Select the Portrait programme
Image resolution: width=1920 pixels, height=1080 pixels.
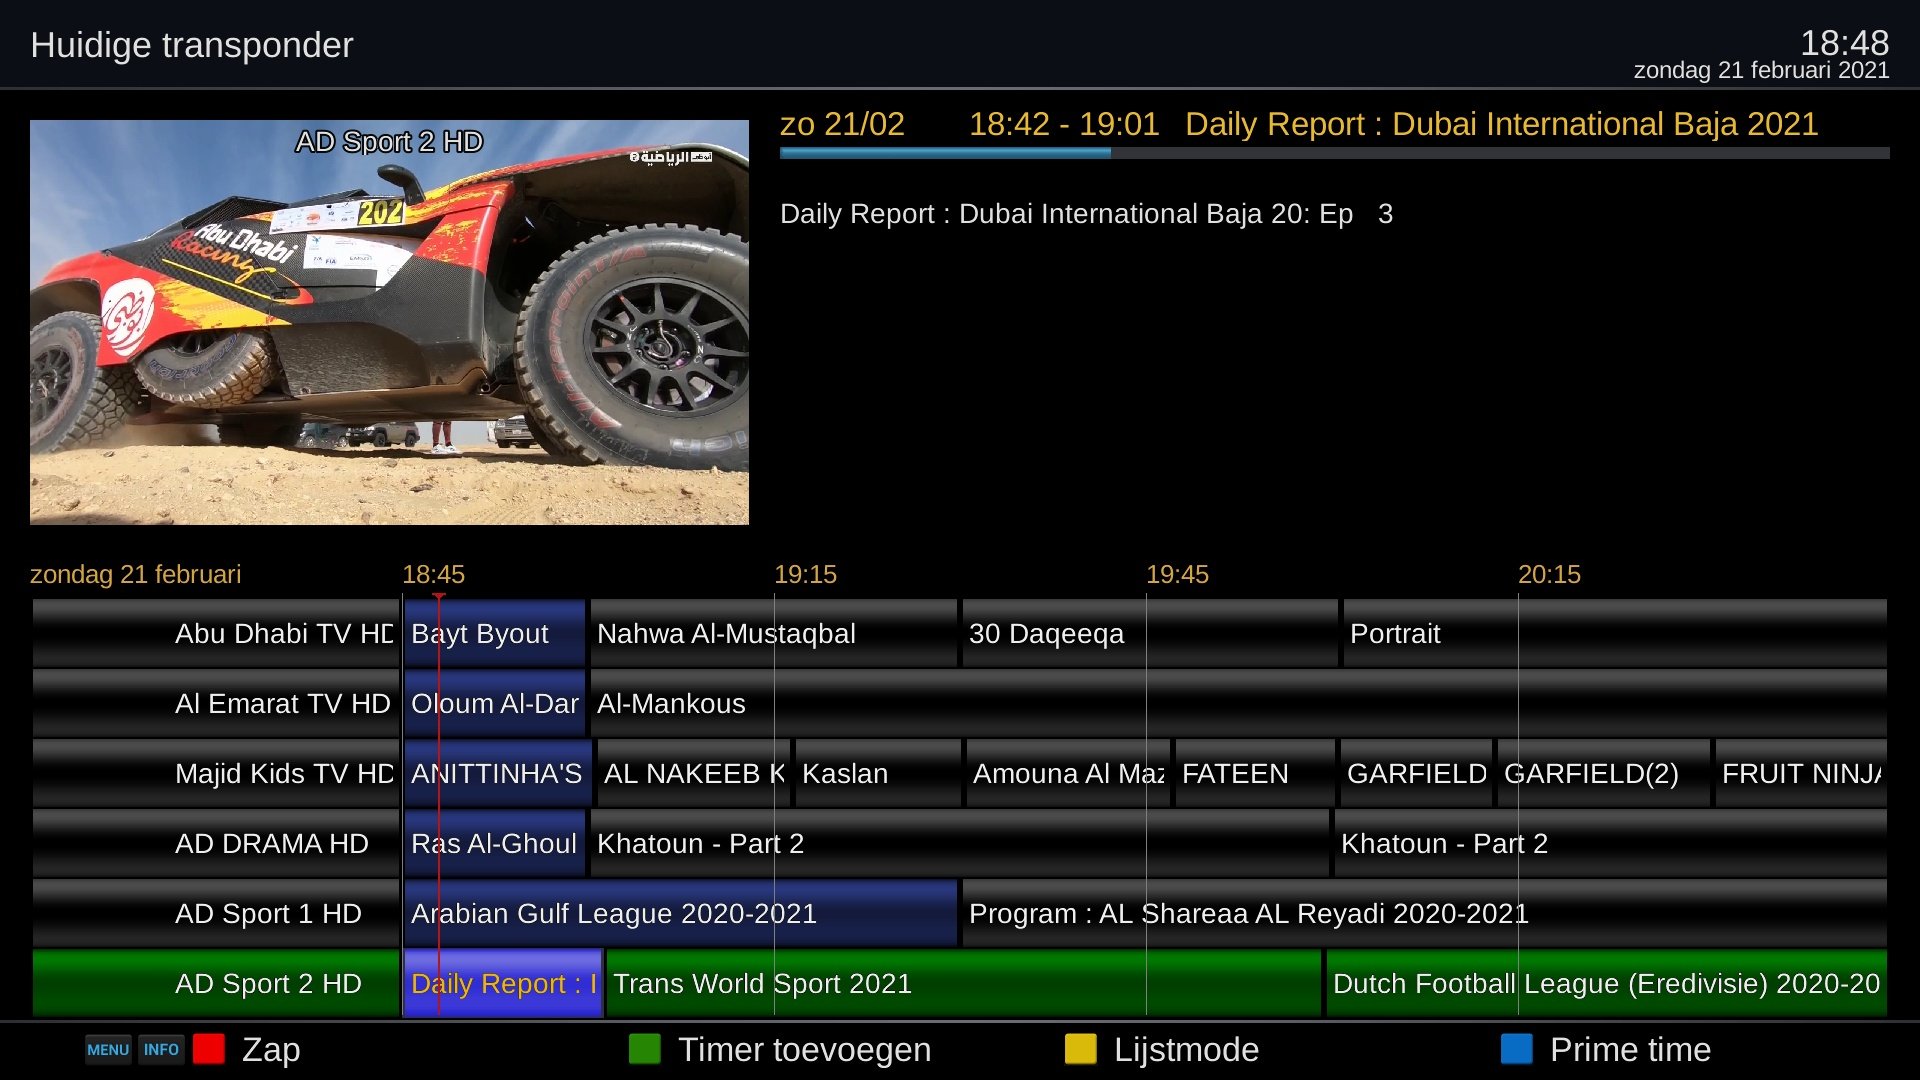1615,633
